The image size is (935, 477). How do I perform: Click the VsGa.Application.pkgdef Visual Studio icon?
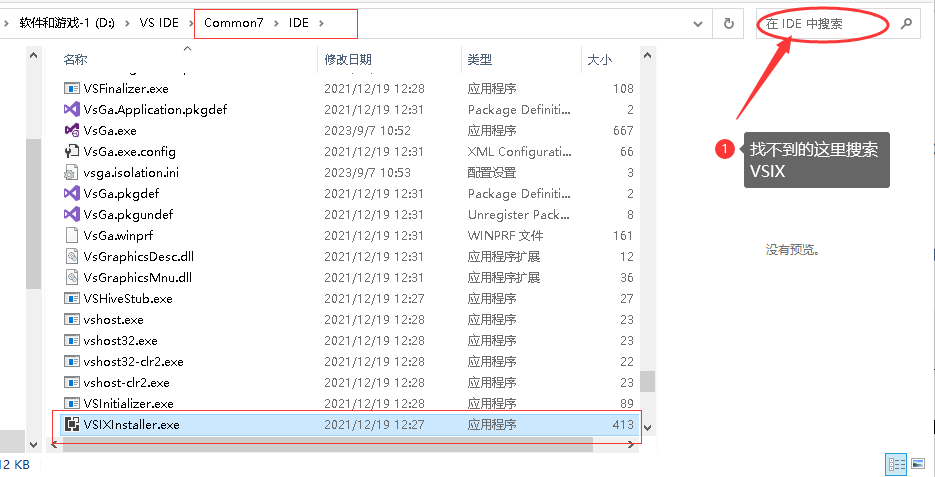pyautogui.click(x=72, y=110)
